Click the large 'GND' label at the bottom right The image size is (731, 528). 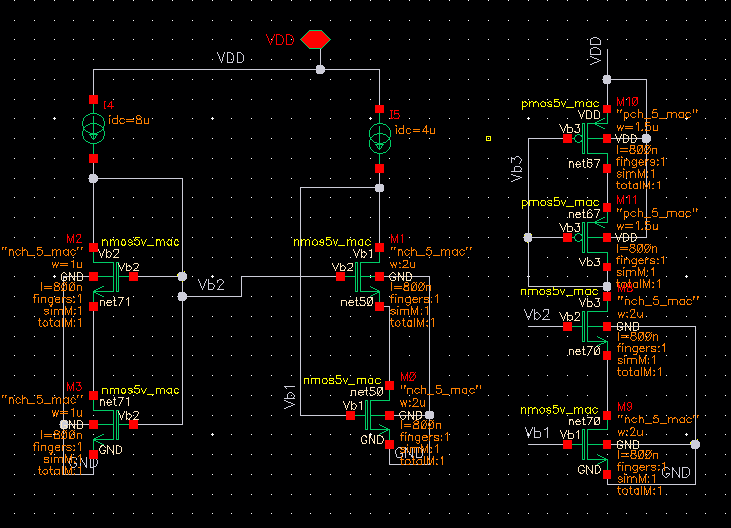pos(676,473)
